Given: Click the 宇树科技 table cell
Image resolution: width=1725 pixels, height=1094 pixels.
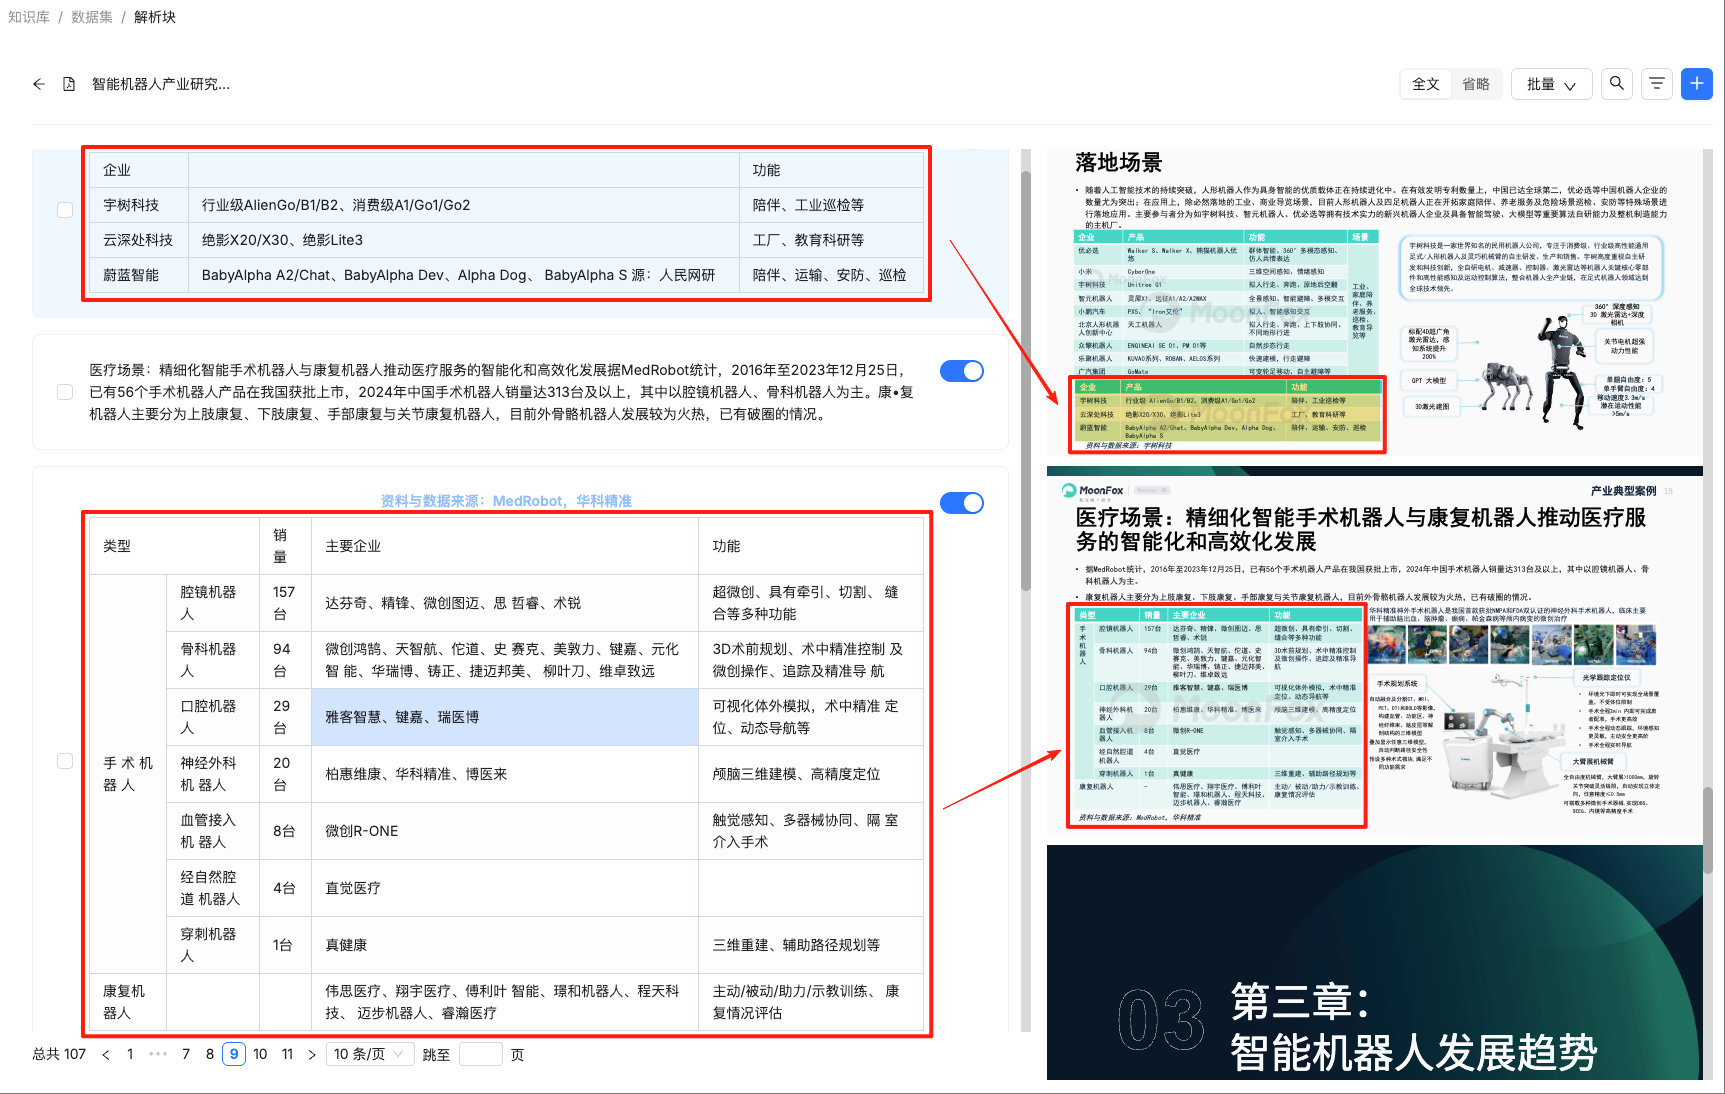Looking at the screenshot, I should pos(139,205).
